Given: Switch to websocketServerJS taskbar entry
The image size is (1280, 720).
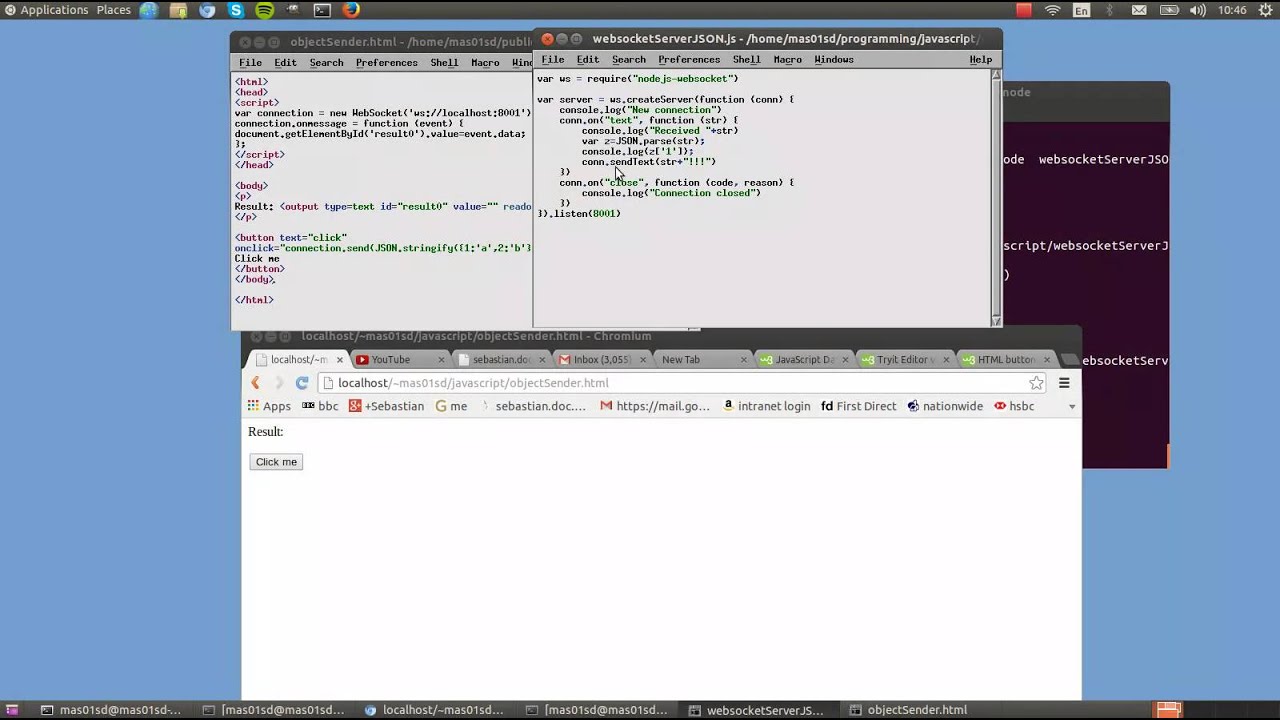Looking at the screenshot, I should point(757,710).
